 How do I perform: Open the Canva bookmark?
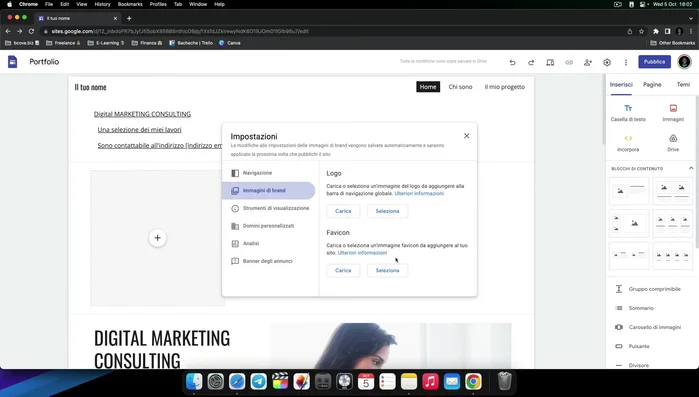click(230, 43)
